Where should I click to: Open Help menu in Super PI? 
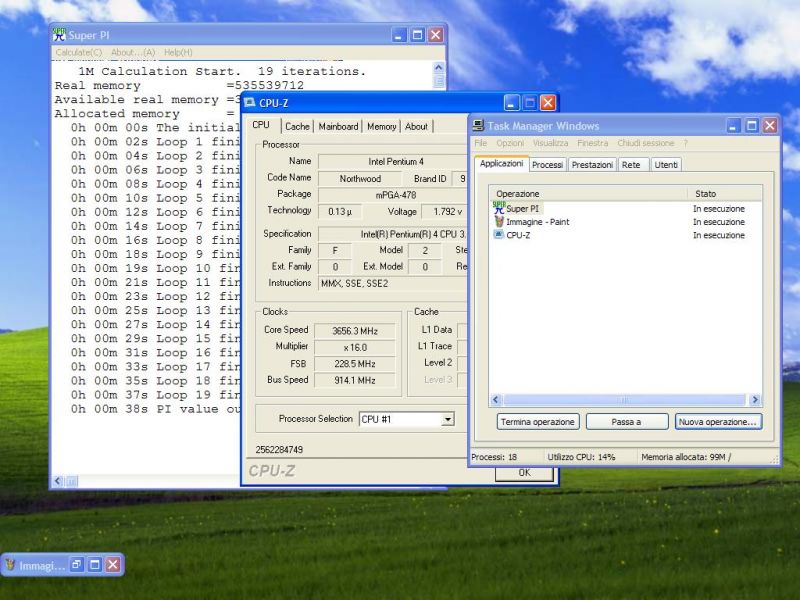178,52
